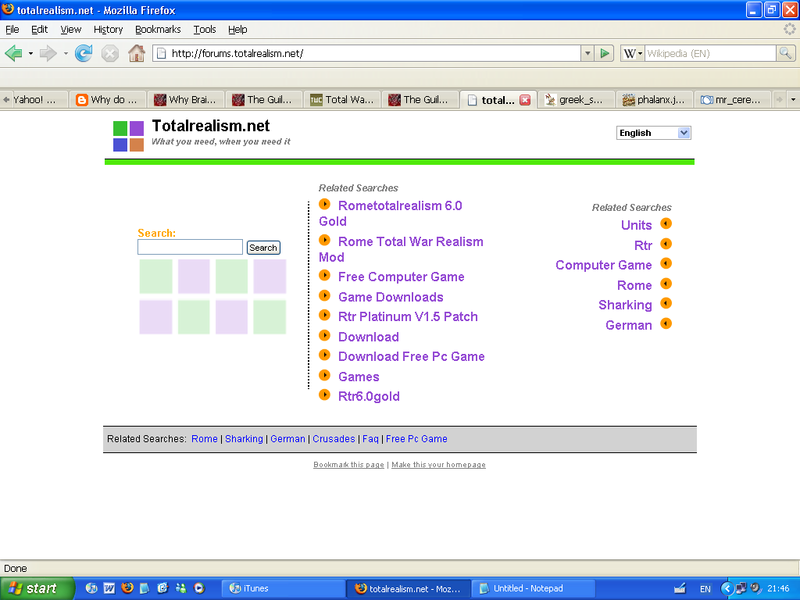
Task: Click the search magnifier next to Wikipedia box
Action: point(785,53)
